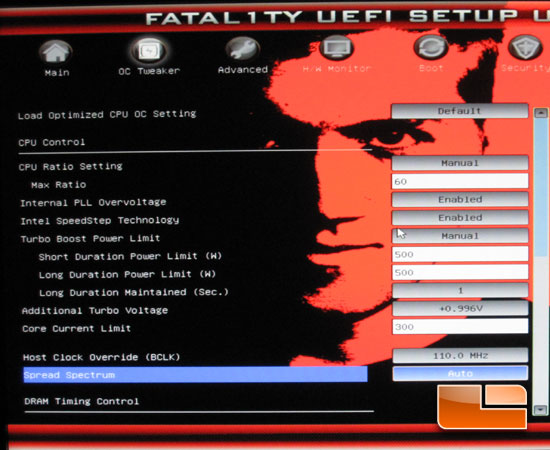
Task: Select the CPU Ratio Setting label
Action: point(71,166)
